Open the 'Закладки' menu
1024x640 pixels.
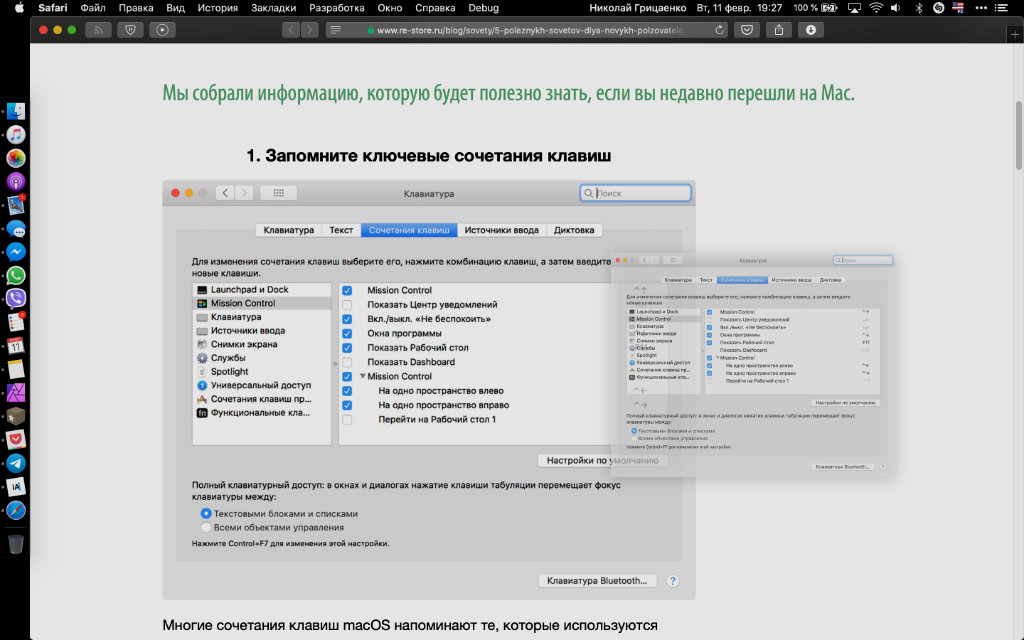coord(273,8)
